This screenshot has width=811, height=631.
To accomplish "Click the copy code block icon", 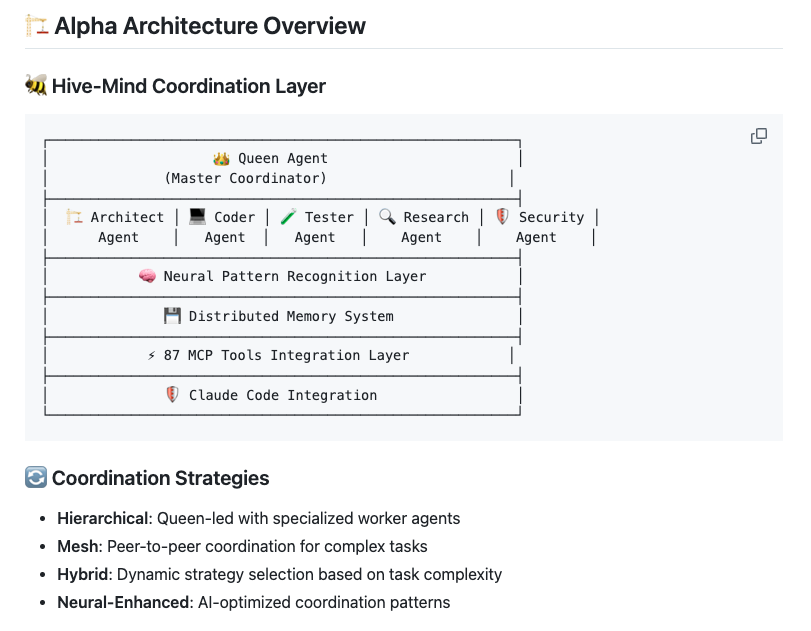I will 759,136.
